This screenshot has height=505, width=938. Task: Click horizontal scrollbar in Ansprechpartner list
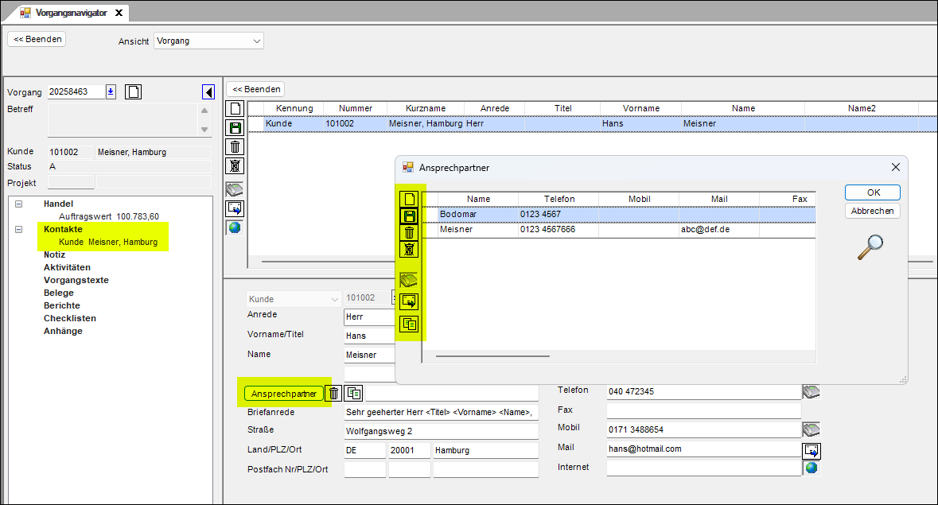point(492,356)
